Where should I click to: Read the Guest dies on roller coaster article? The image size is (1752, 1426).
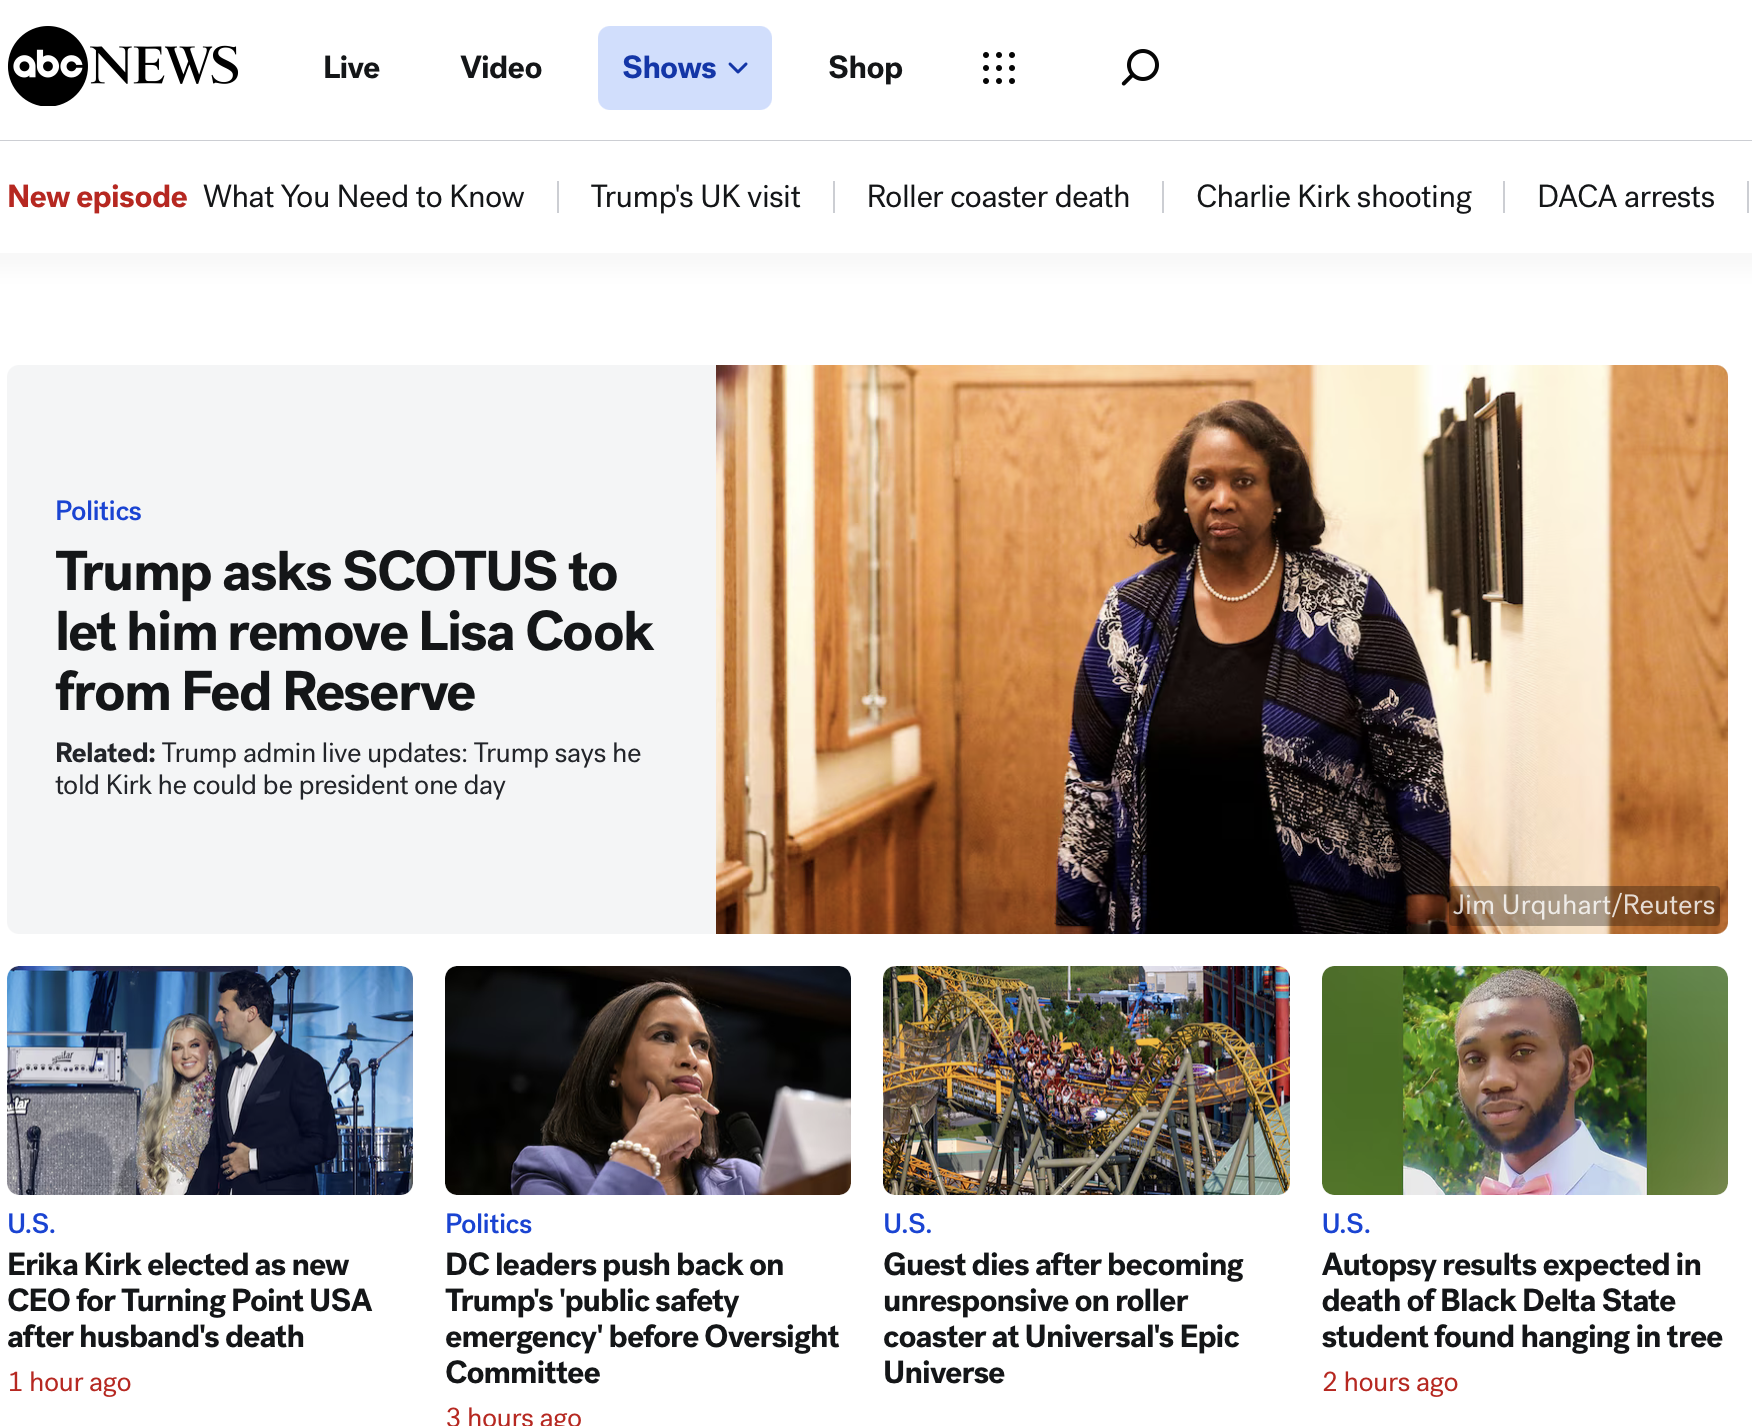tap(1063, 1318)
